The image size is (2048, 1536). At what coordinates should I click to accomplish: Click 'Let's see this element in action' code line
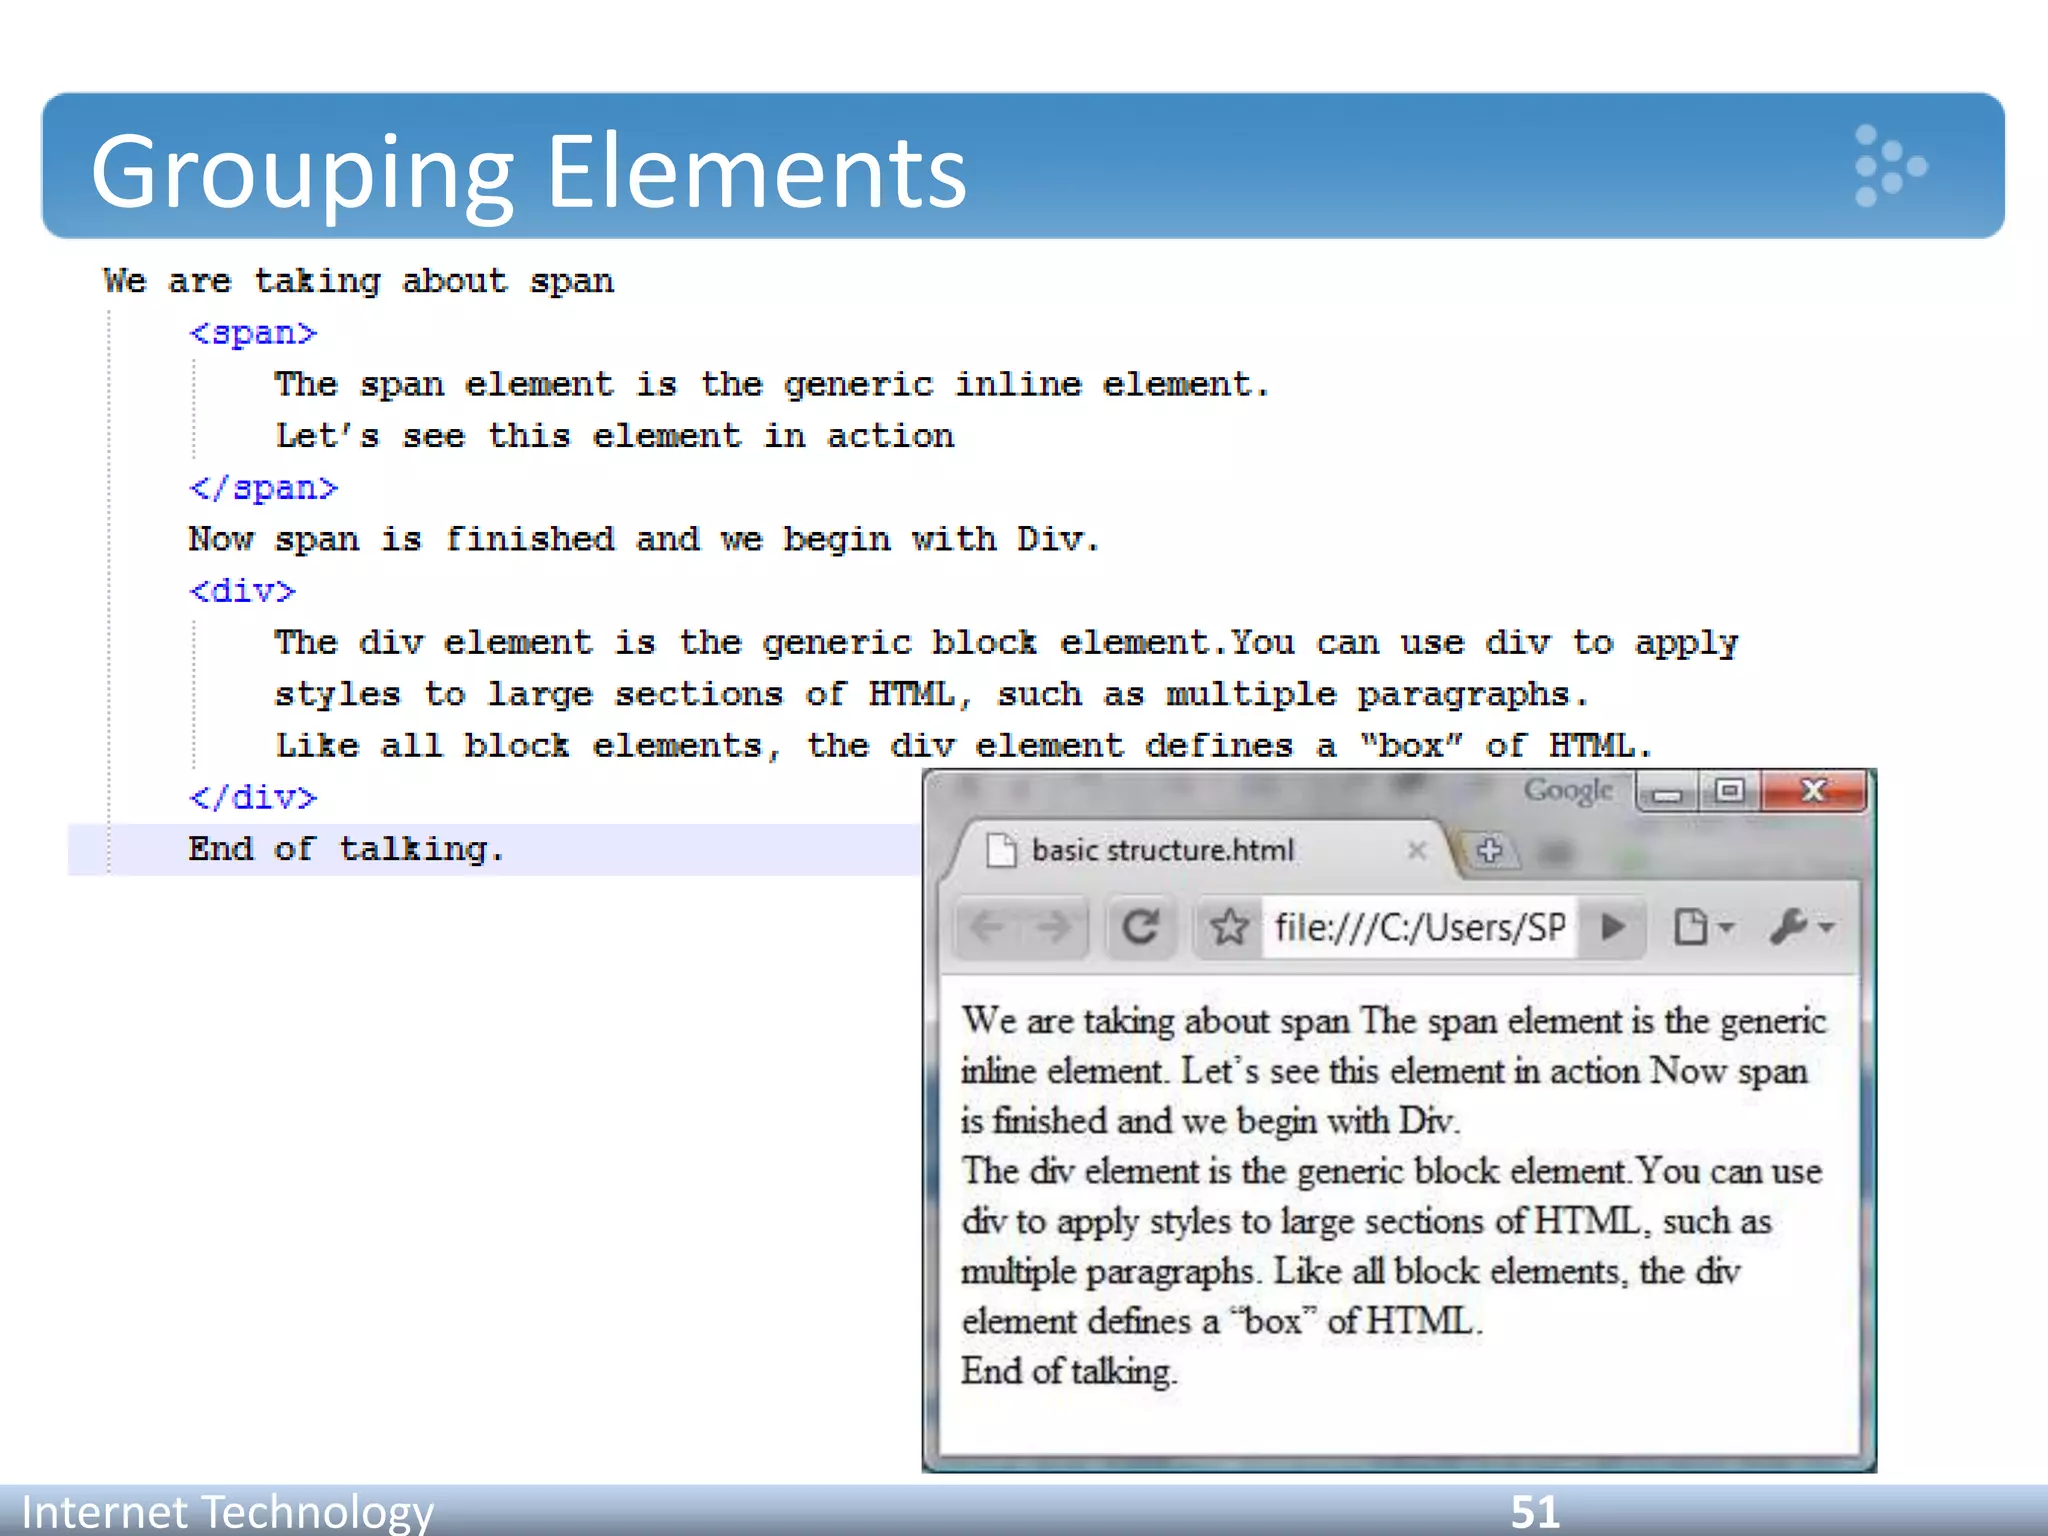(x=615, y=437)
